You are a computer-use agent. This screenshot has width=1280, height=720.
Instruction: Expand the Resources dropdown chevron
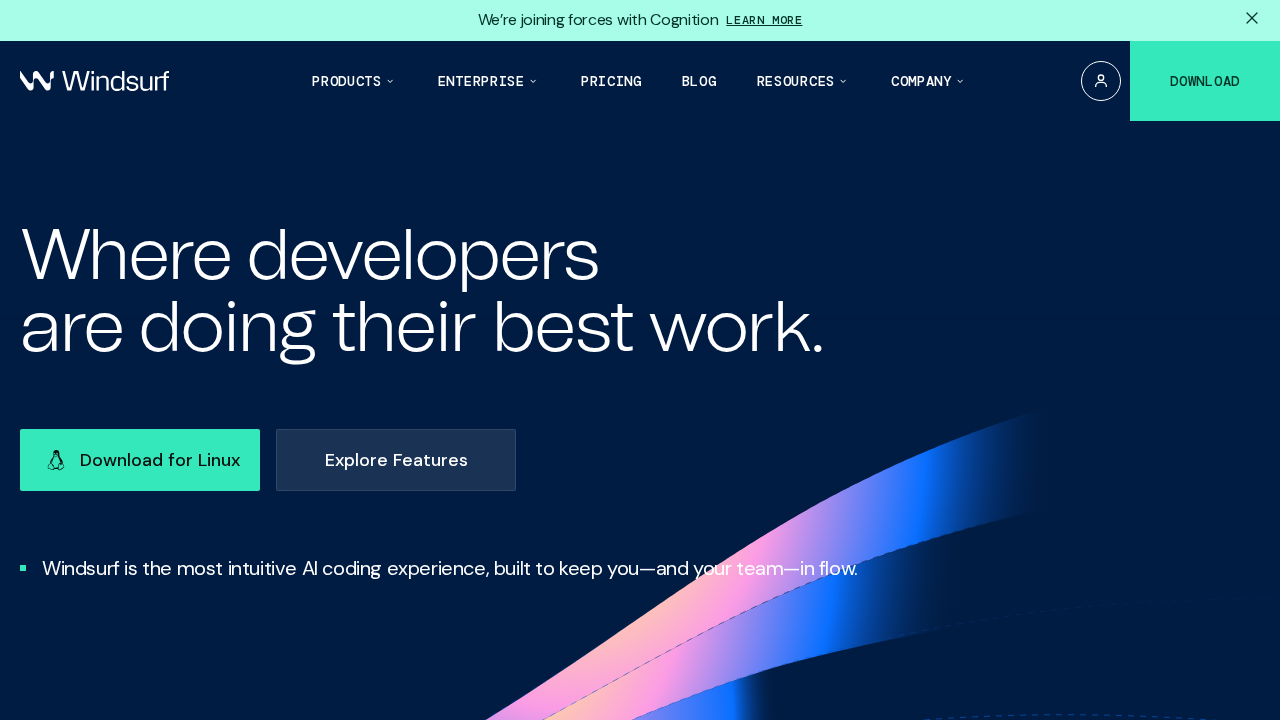843,81
